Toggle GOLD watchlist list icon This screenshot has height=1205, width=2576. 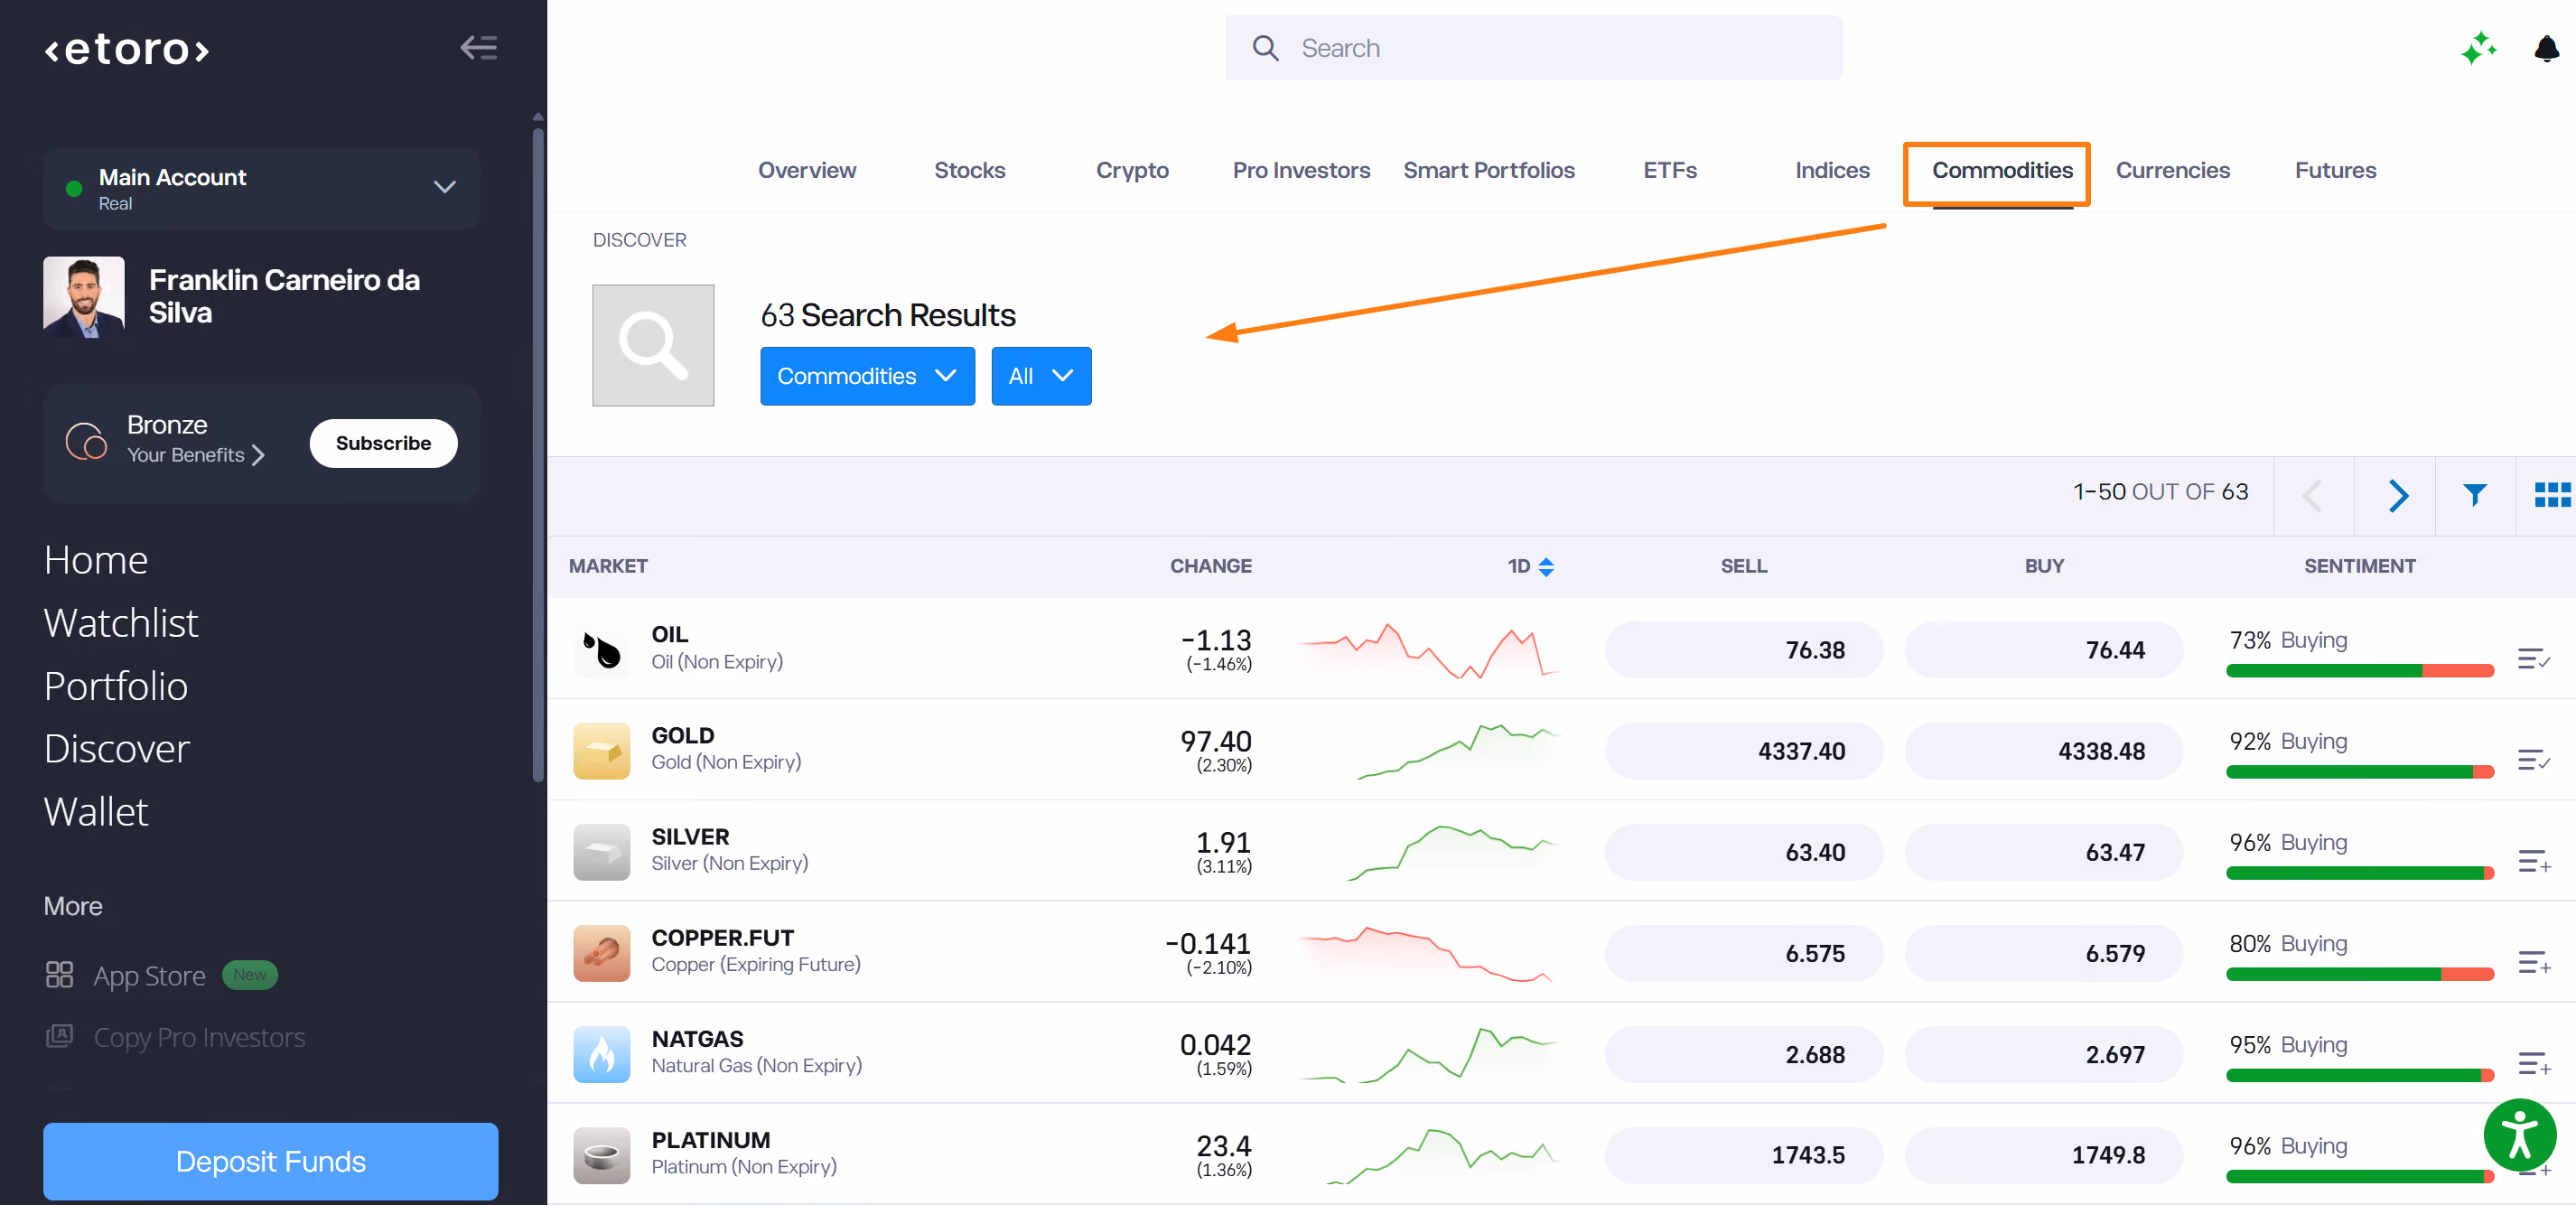click(x=2534, y=760)
